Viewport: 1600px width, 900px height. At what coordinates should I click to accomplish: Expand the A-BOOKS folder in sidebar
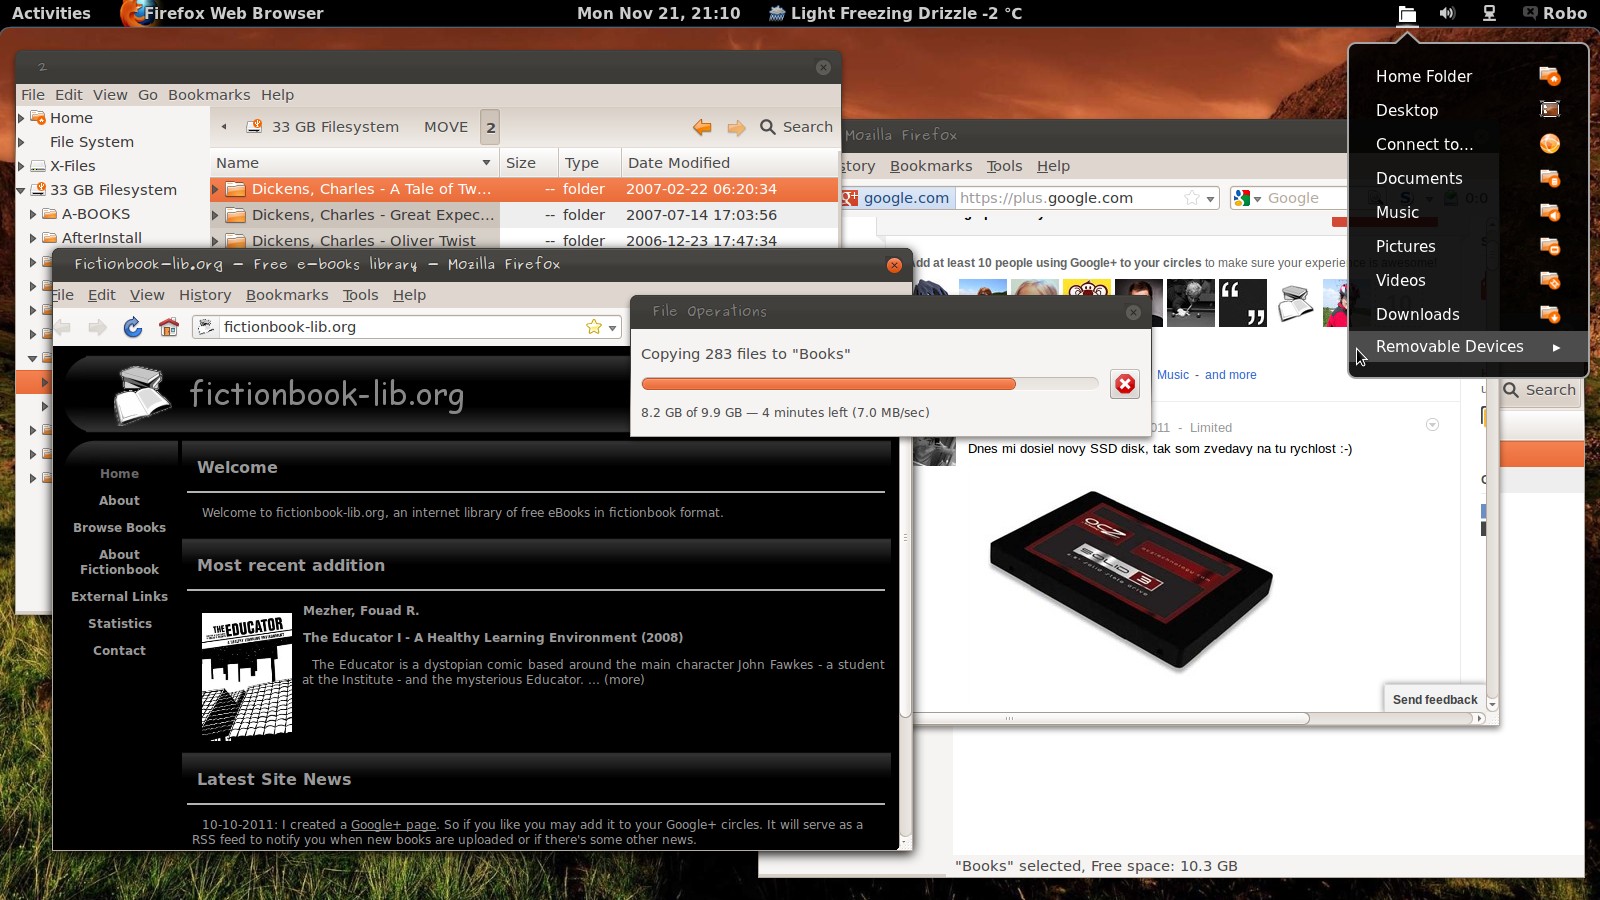[x=33, y=214]
